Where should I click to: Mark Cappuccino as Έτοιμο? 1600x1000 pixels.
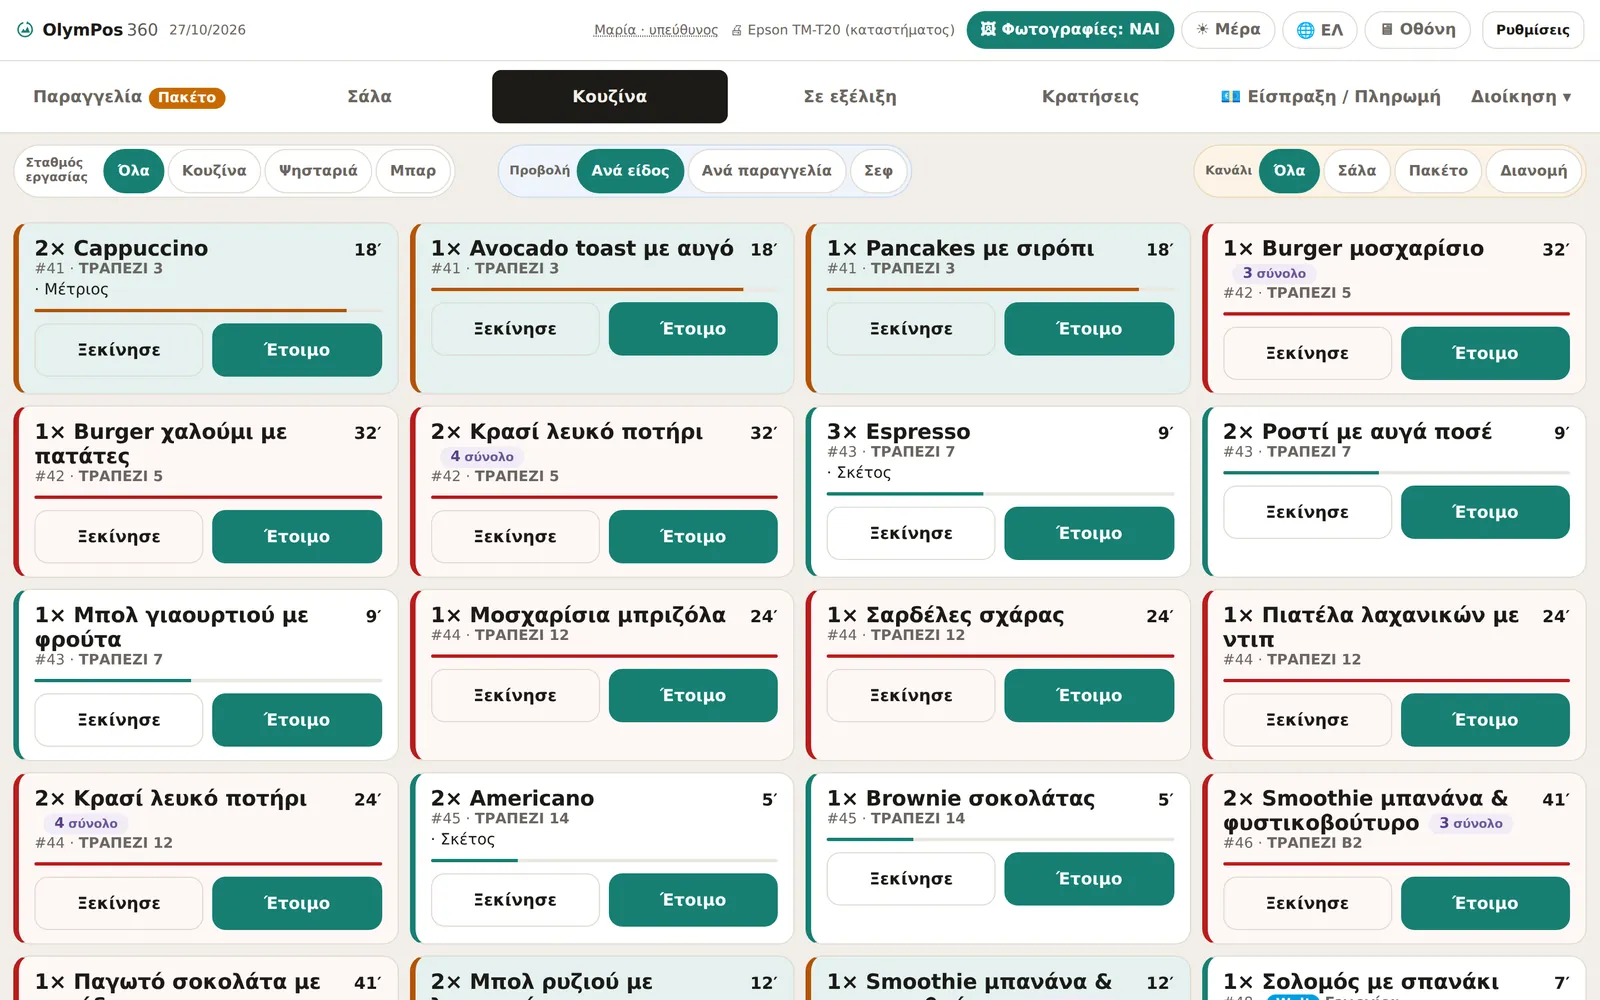coord(297,350)
